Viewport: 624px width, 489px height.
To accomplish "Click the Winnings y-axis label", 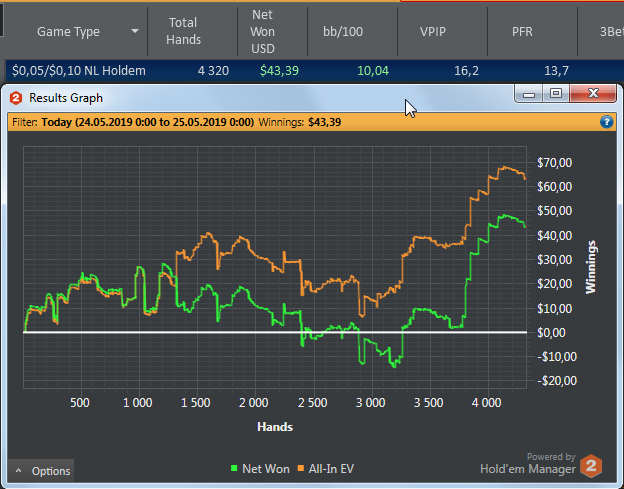I will click(x=591, y=267).
